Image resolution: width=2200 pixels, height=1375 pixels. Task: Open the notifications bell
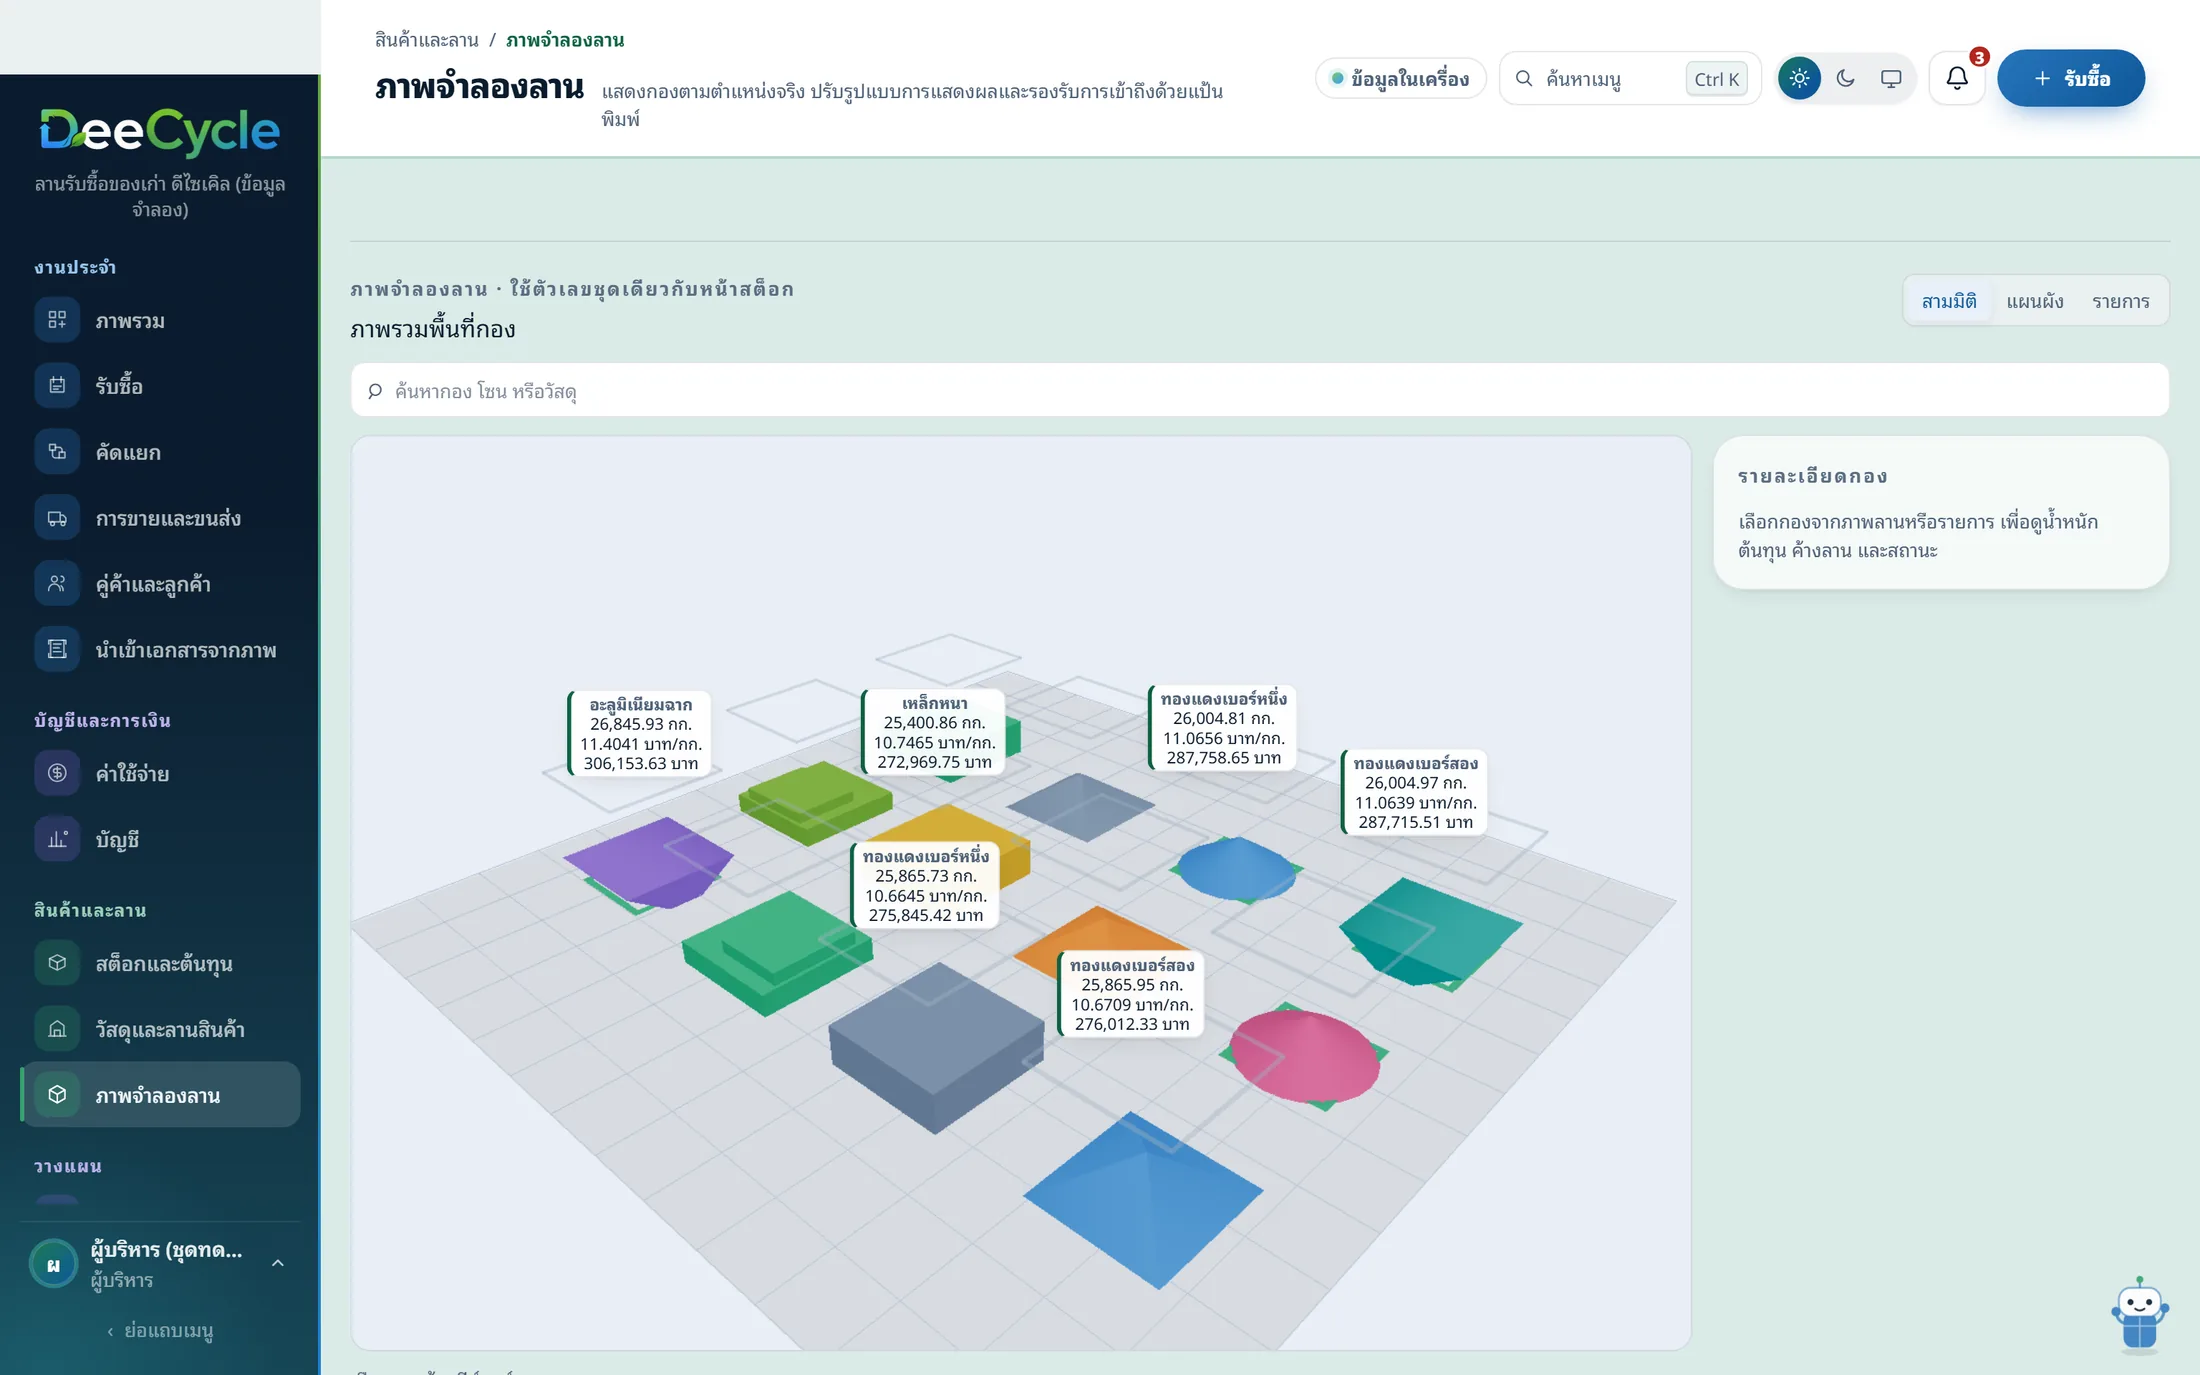point(1957,78)
